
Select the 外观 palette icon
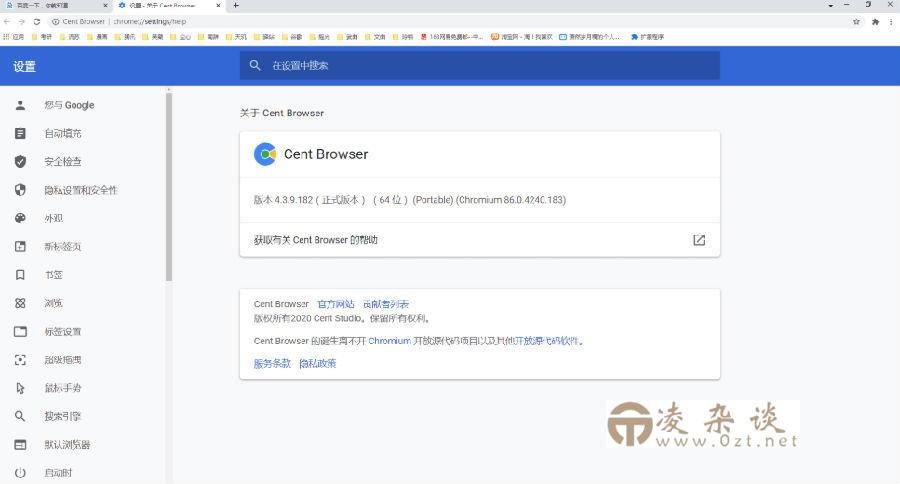(20, 218)
